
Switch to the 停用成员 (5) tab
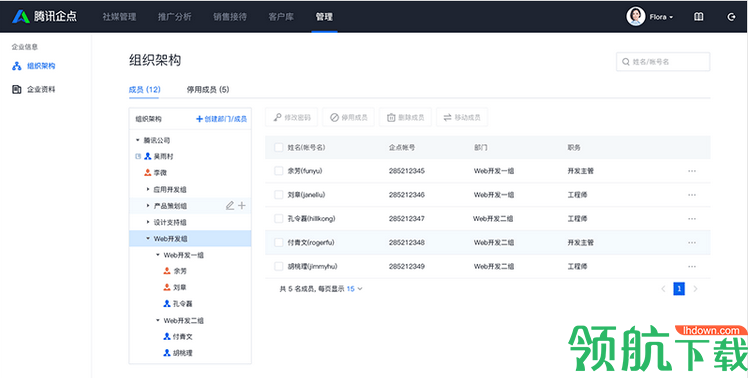(208, 89)
